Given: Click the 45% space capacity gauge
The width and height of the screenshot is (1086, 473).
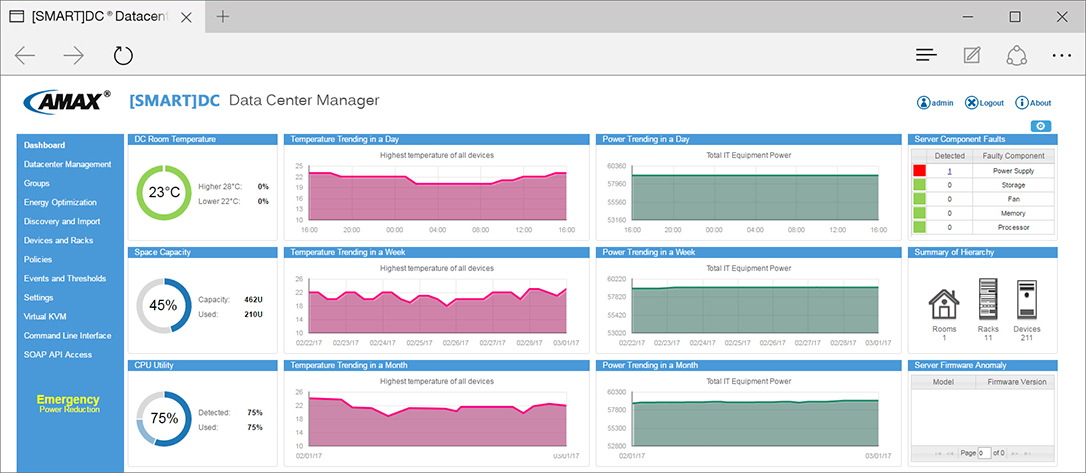Looking at the screenshot, I should [x=164, y=305].
